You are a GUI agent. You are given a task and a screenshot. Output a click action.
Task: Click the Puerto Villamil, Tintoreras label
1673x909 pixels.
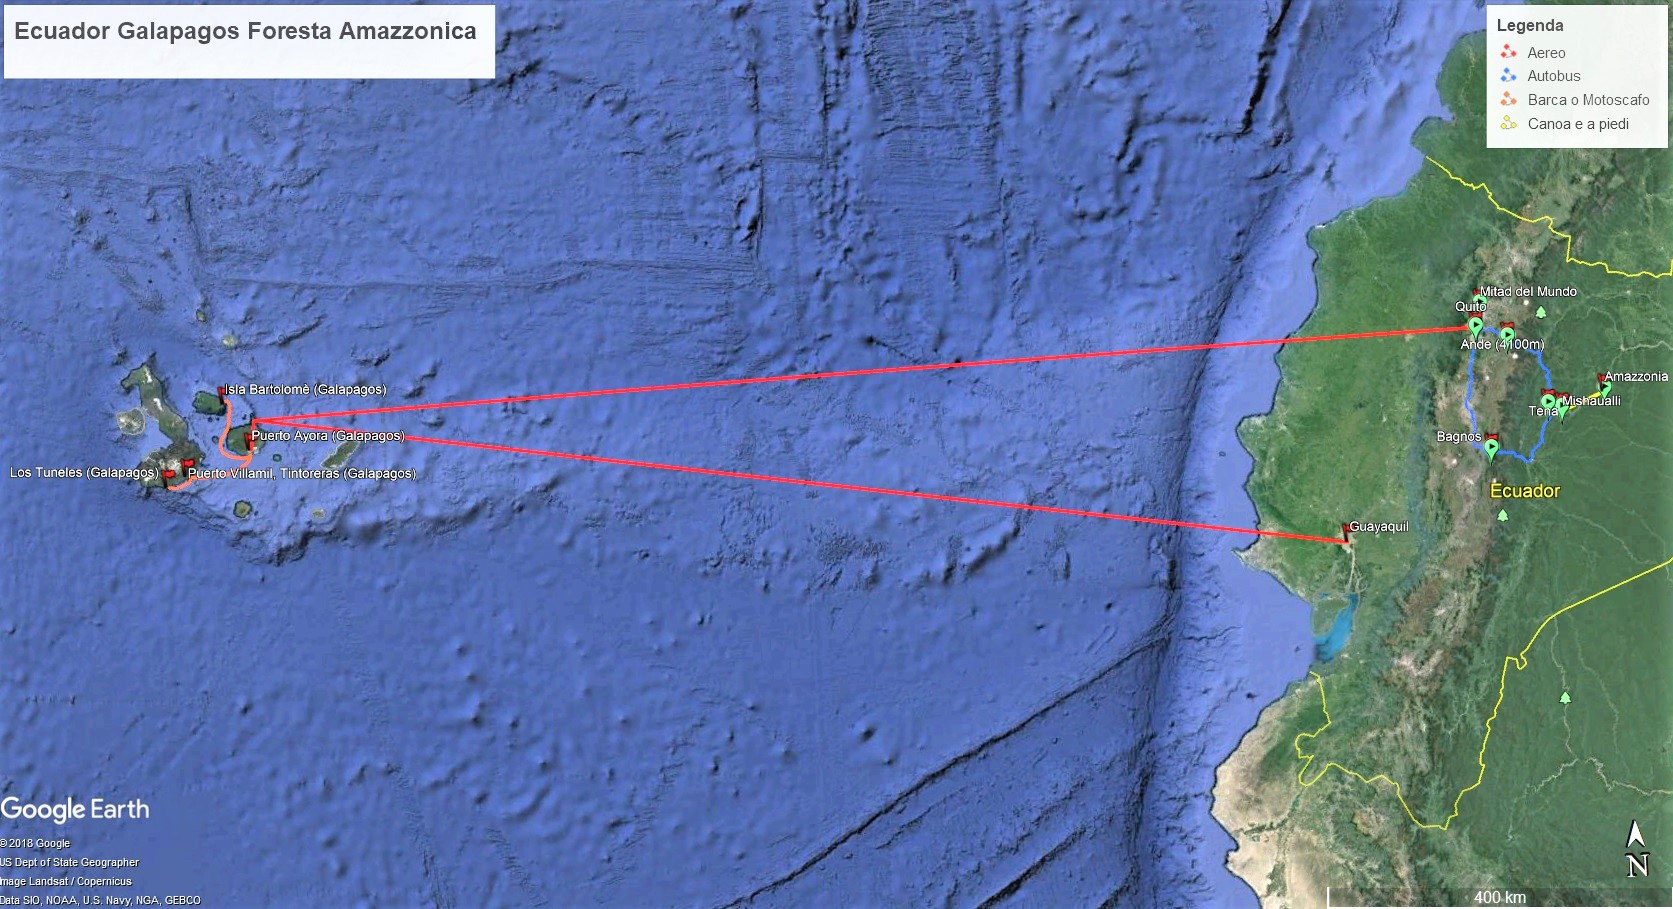point(302,473)
